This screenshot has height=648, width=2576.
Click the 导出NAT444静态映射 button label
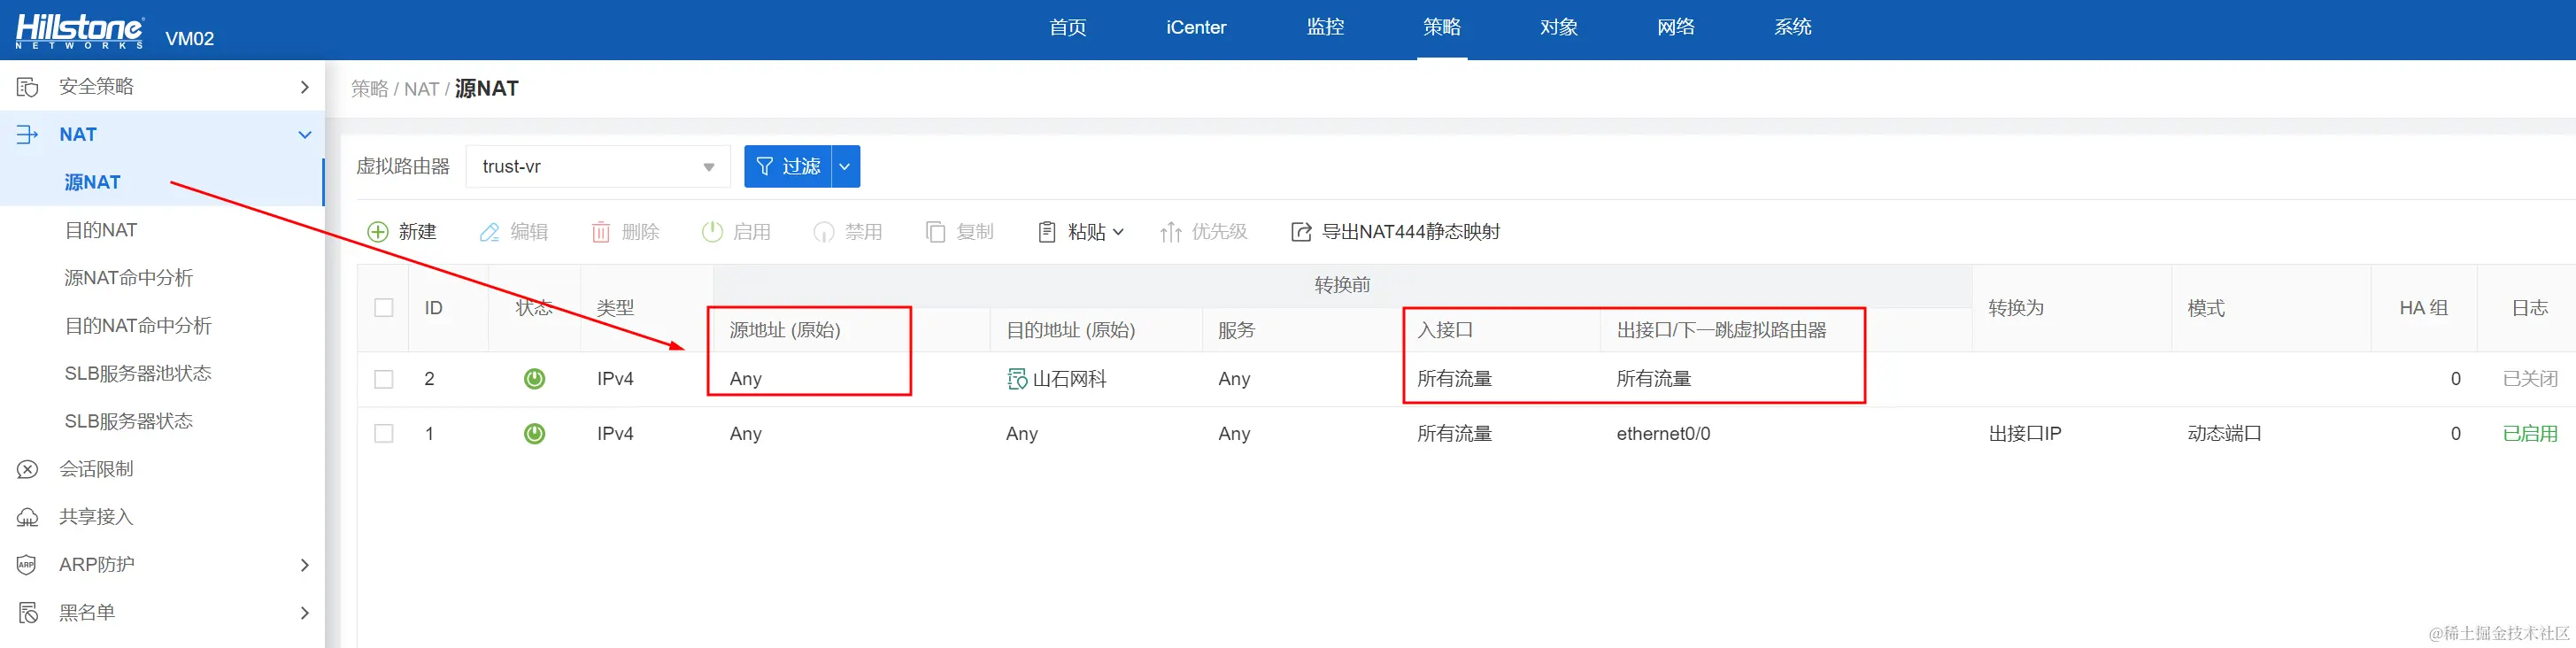tap(1411, 232)
